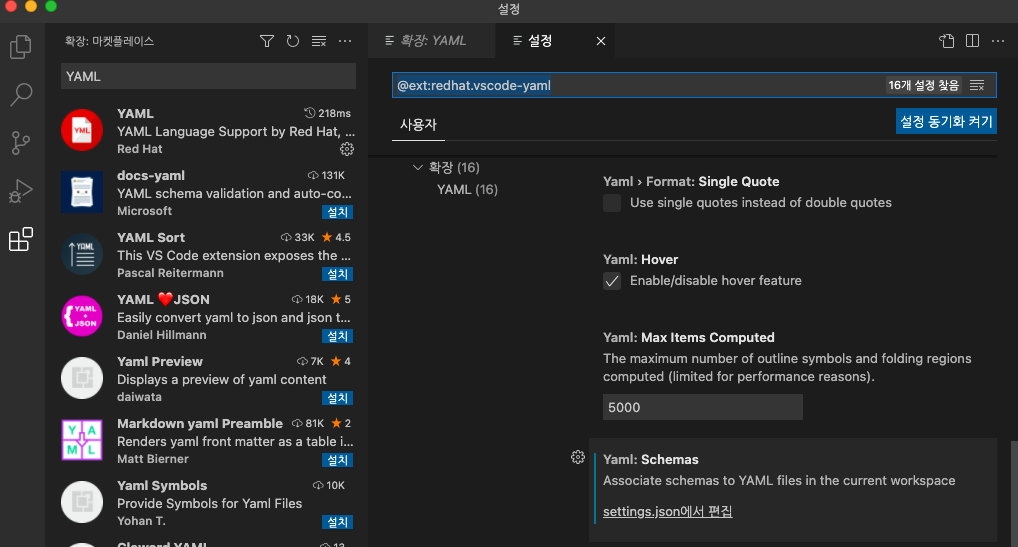1018x547 pixels.
Task: Click the Matt Bierner publisher name
Action: coord(153,459)
